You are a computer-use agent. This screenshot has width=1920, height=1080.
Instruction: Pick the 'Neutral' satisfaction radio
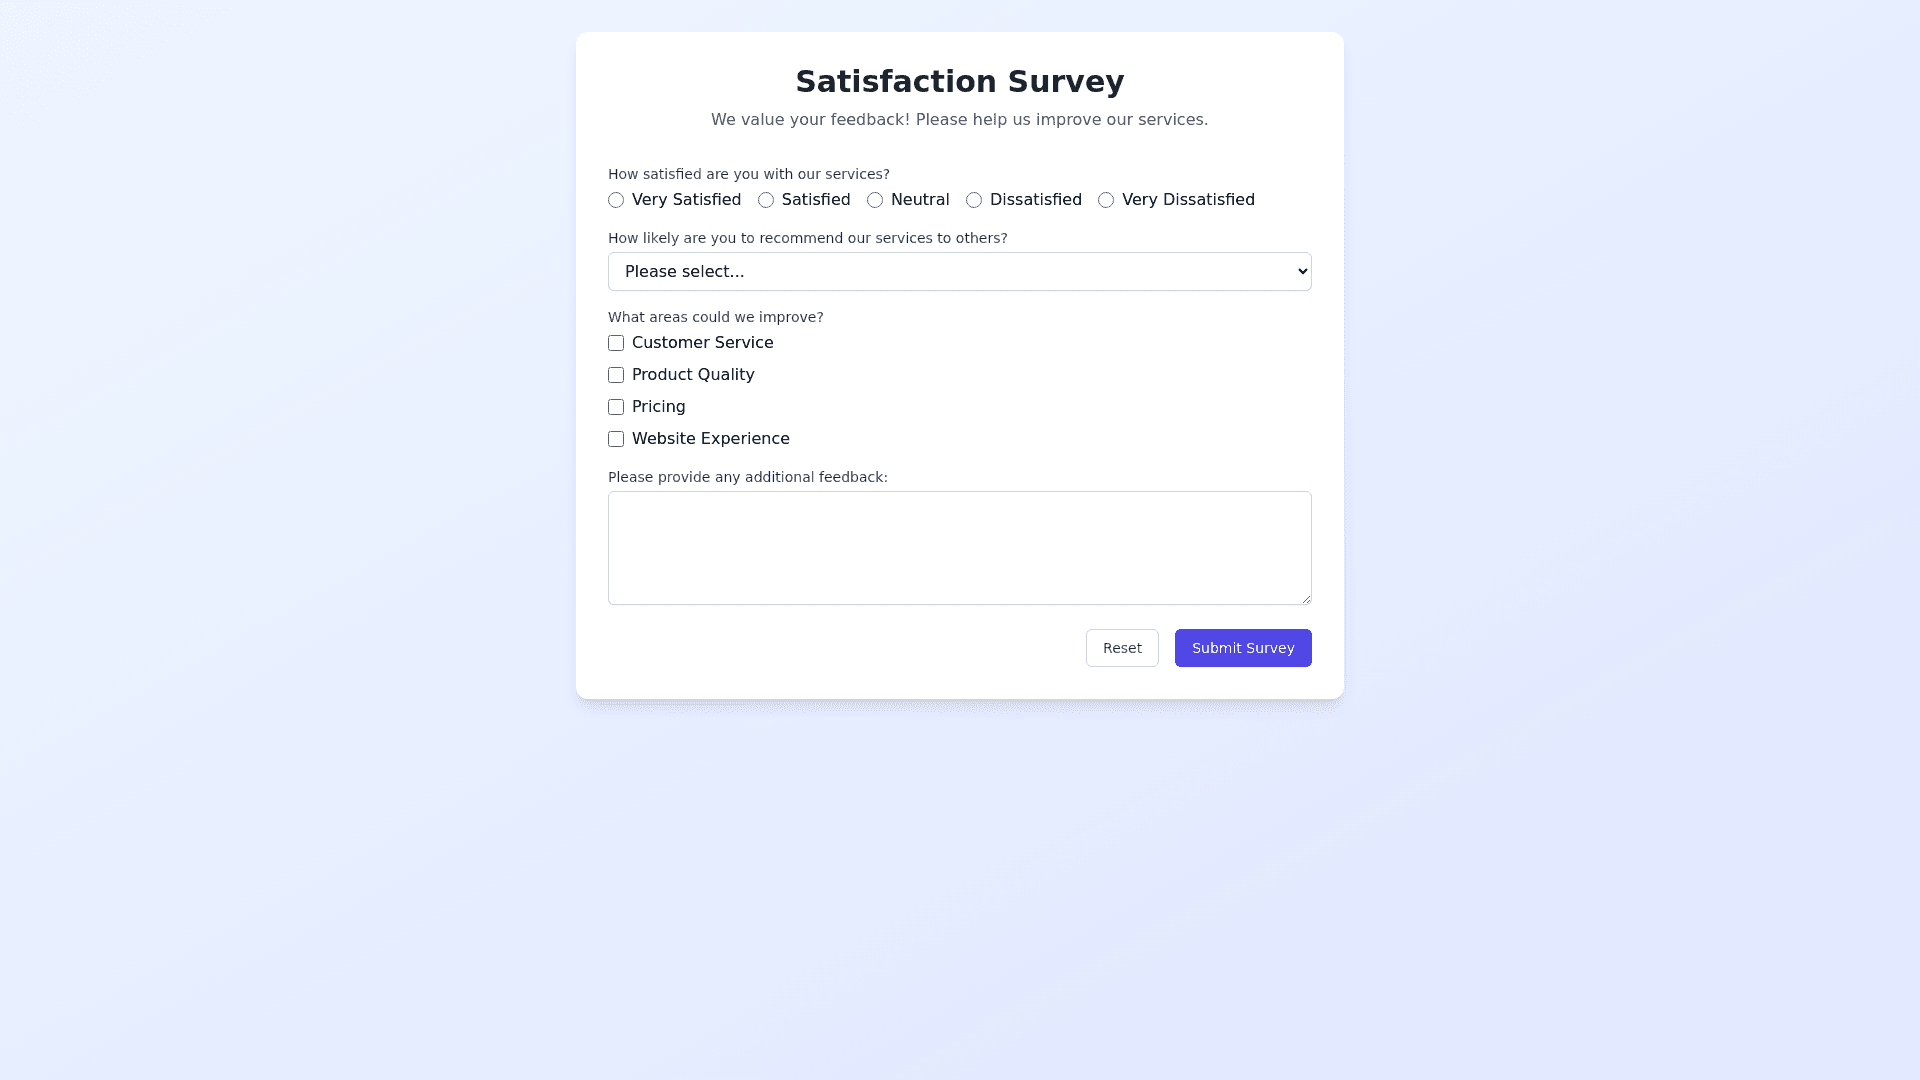(x=875, y=200)
